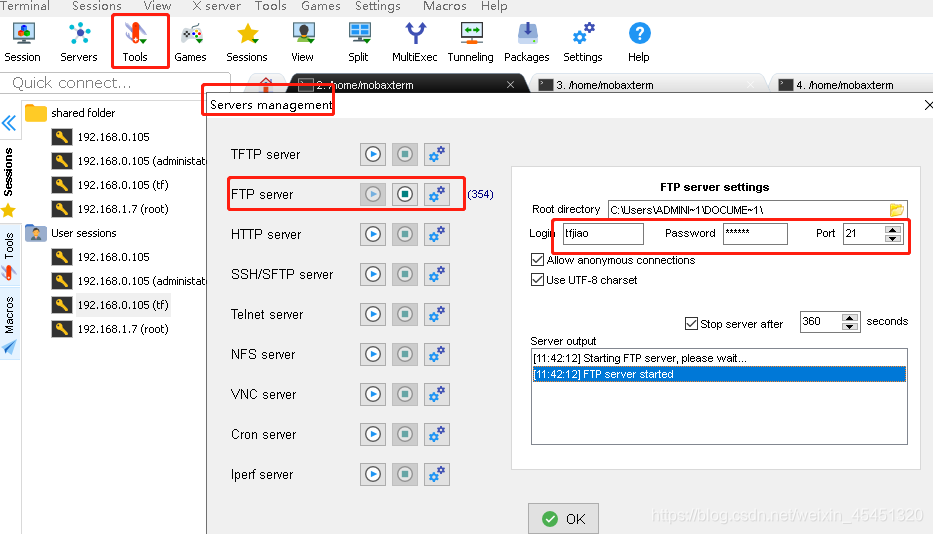Decrease the stop-after seconds value
Viewport: 933px width, 534px height.
click(850, 326)
